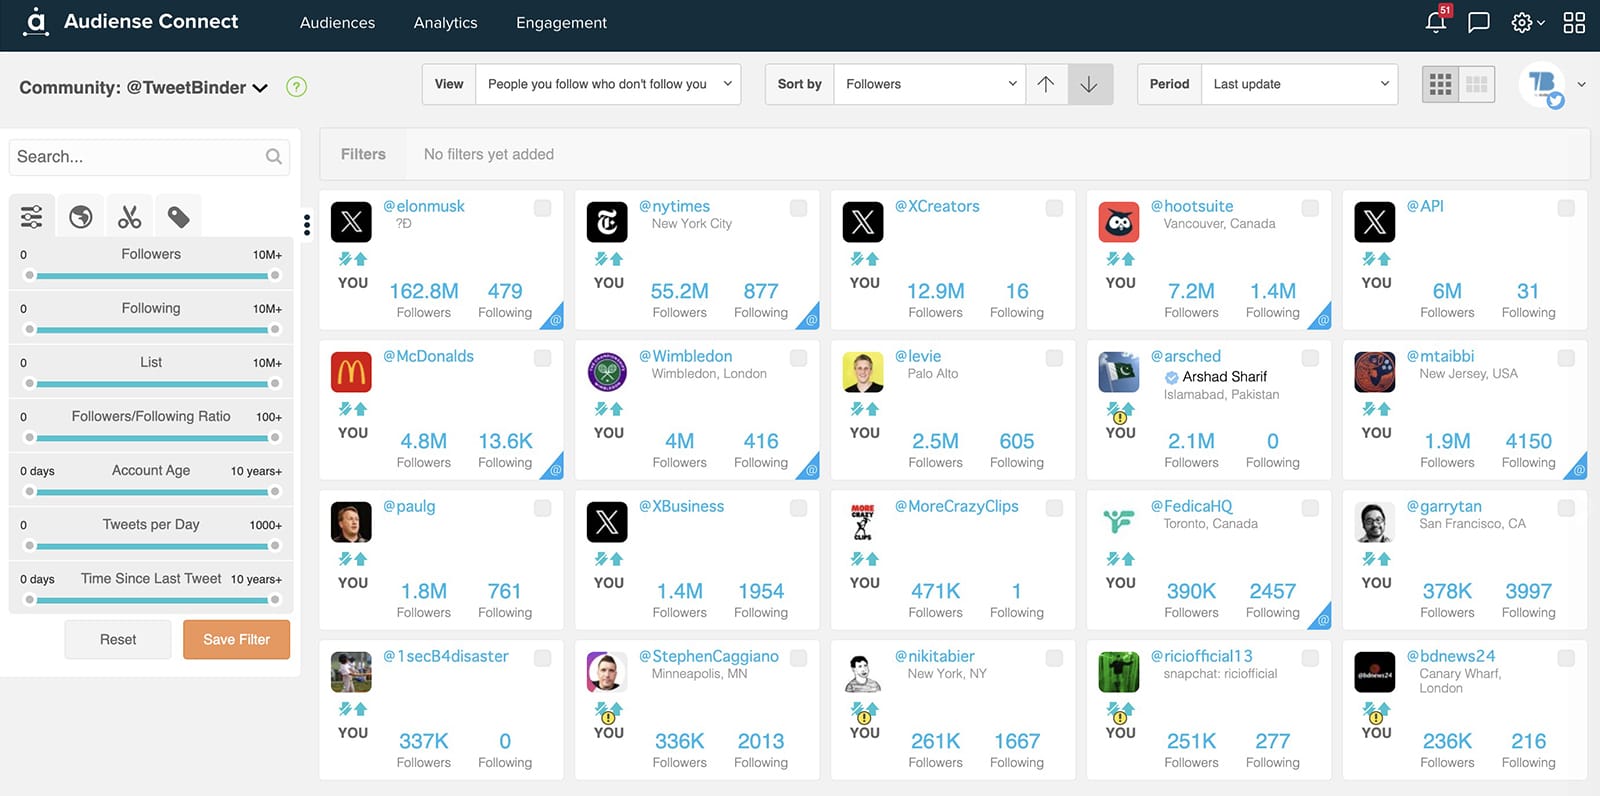
Task: Click the Reset button
Action: (118, 639)
